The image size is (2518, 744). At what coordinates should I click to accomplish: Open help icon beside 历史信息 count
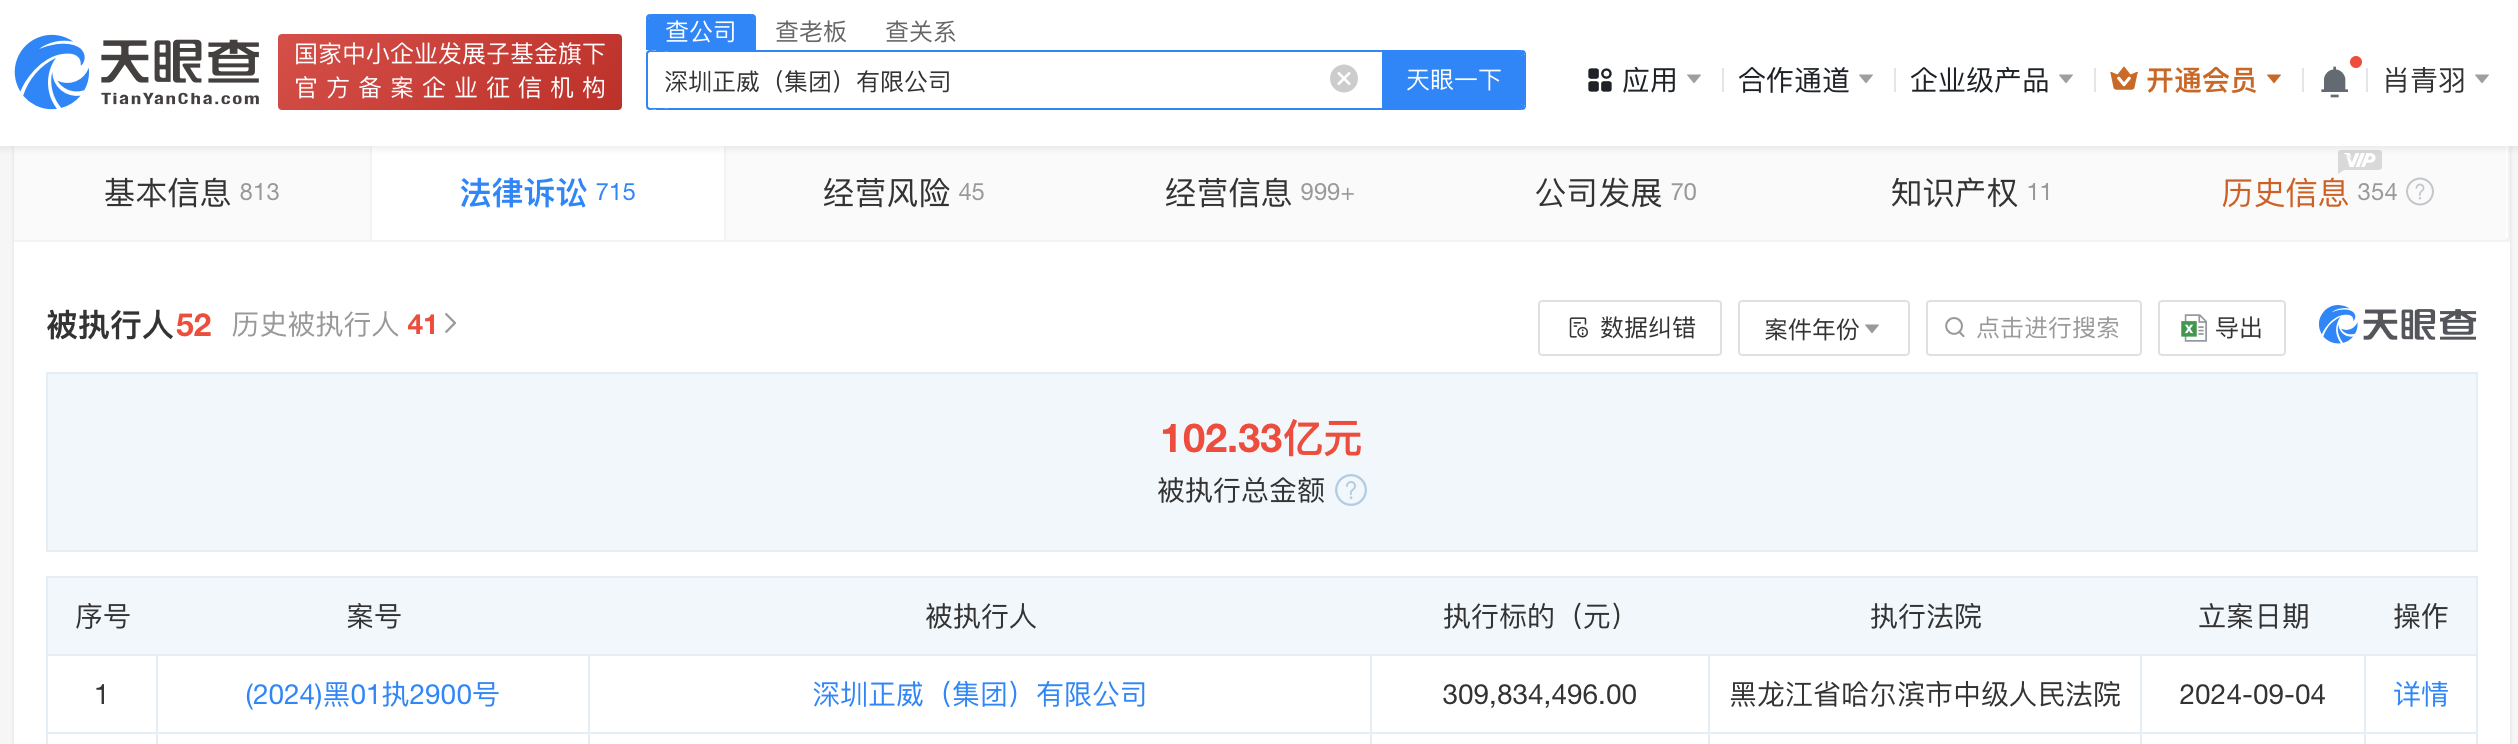point(2420,192)
